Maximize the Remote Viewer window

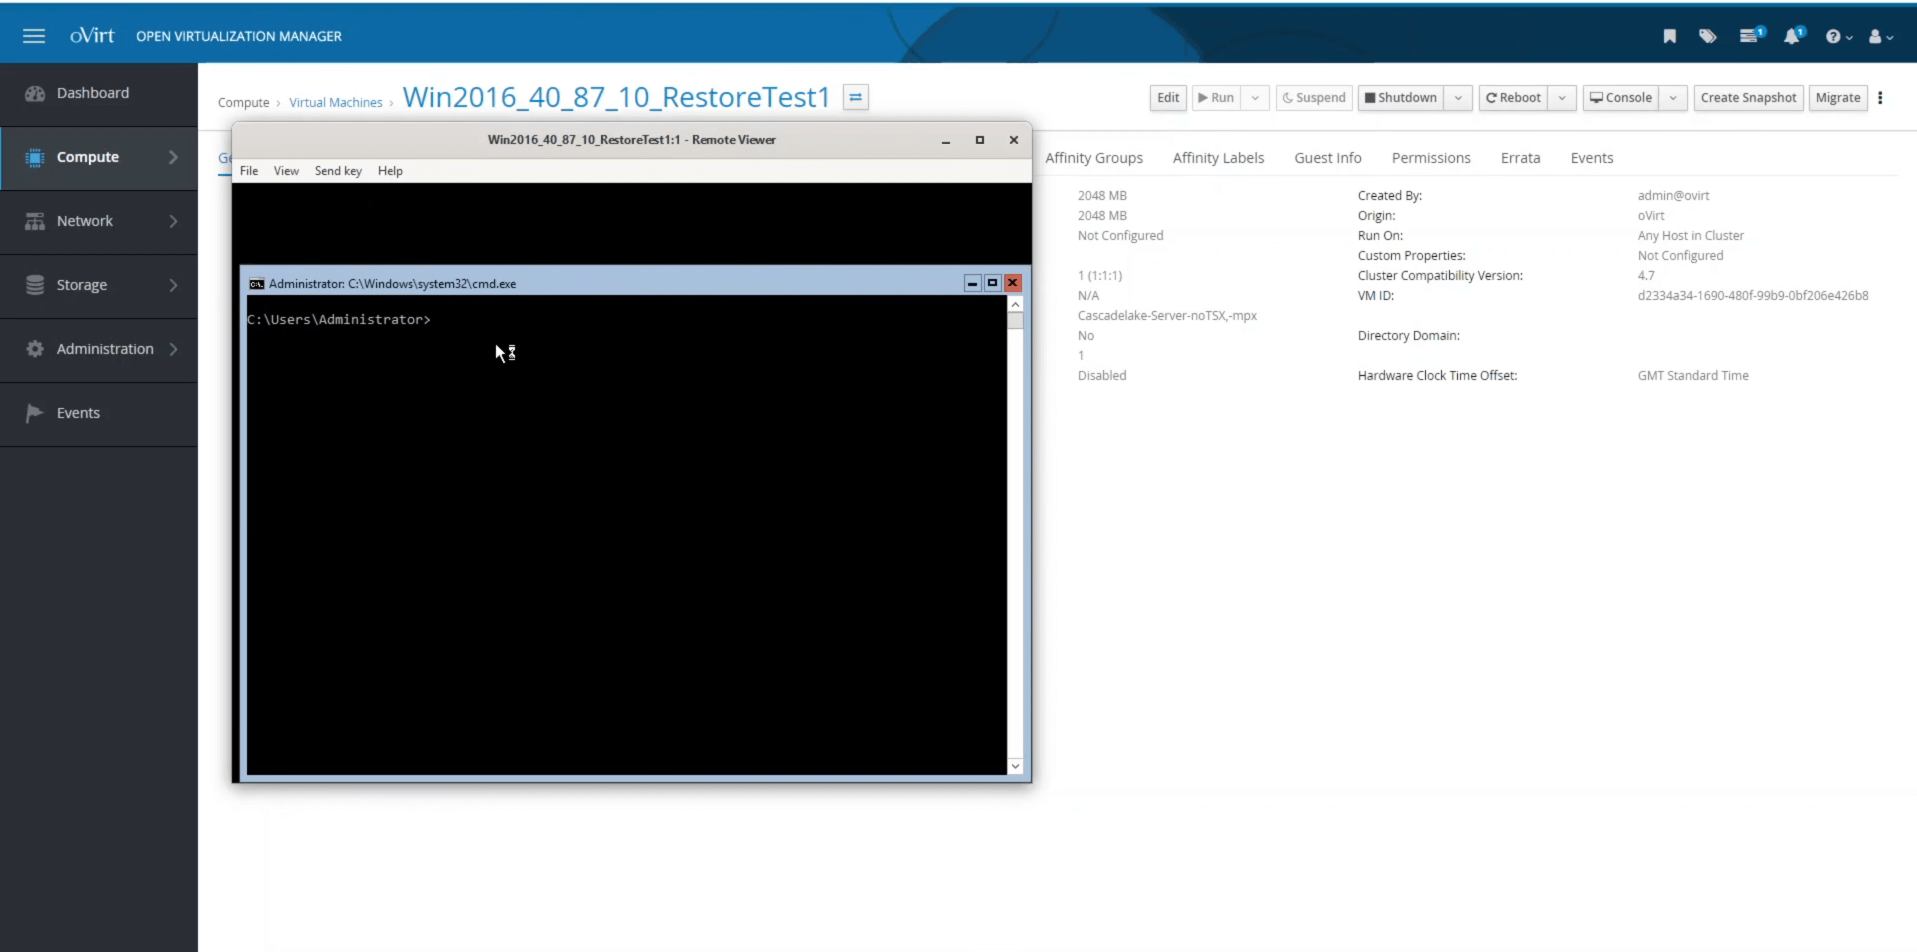click(x=980, y=140)
